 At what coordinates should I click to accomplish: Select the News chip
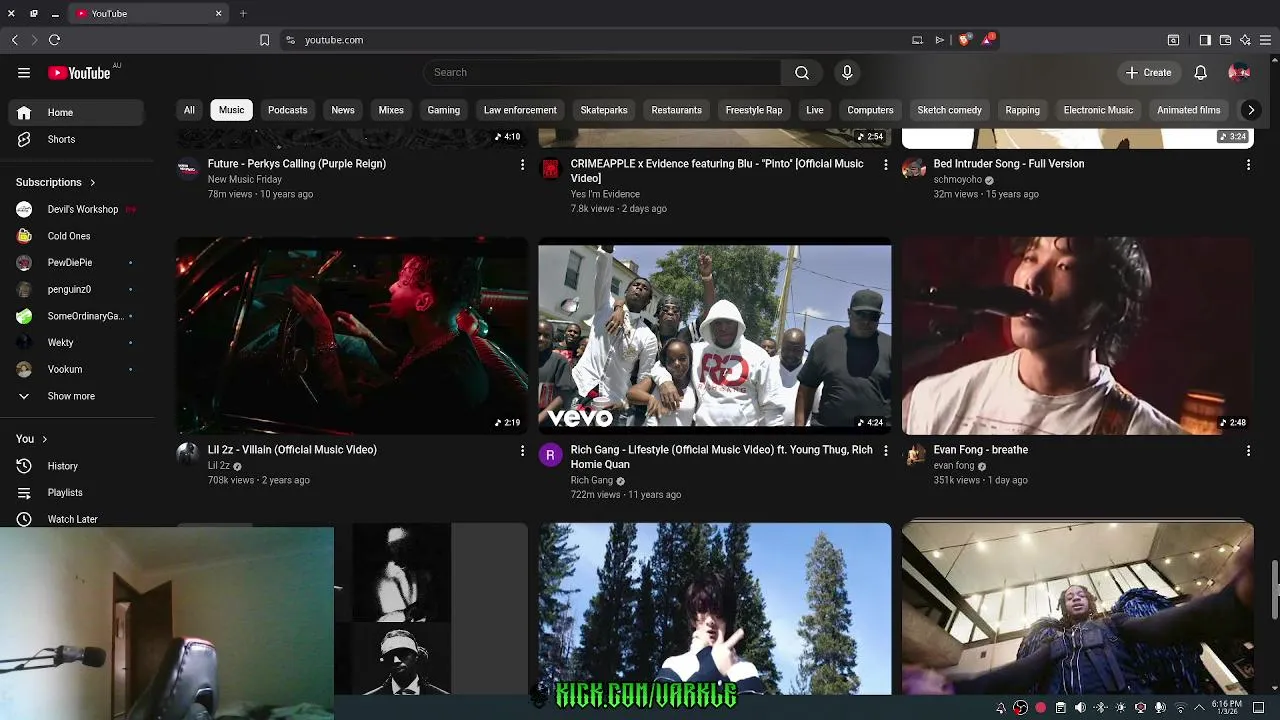(x=343, y=110)
